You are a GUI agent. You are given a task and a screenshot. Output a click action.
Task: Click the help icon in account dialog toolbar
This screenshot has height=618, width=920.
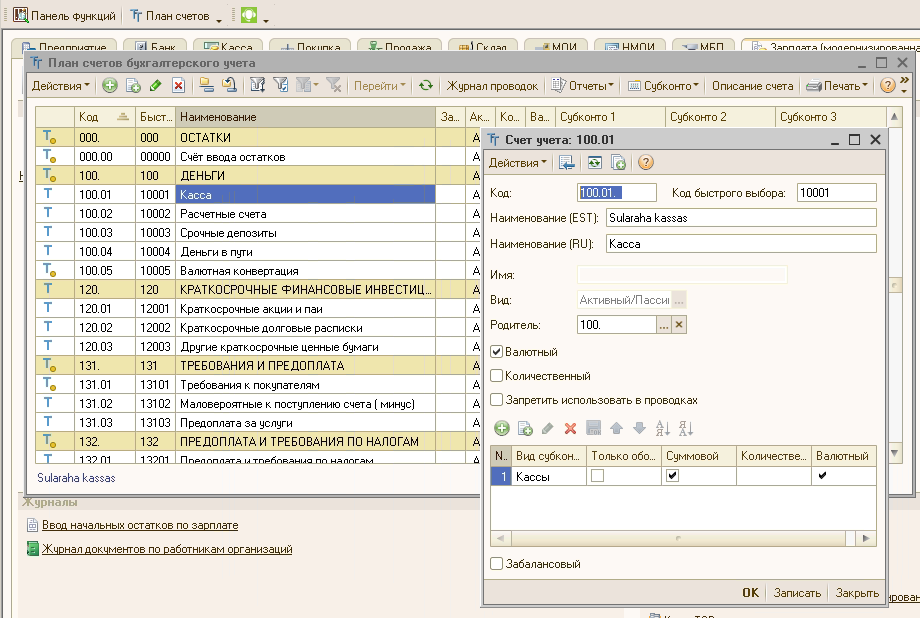646,162
